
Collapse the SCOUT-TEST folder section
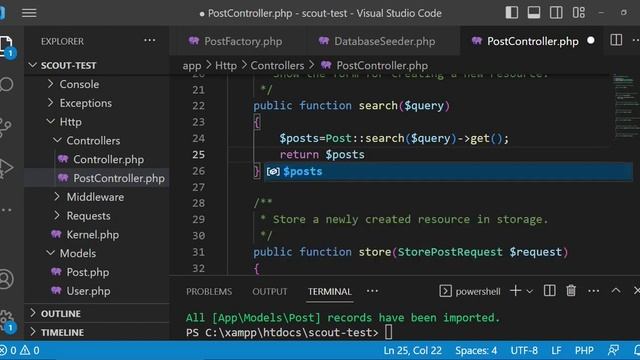click(97, 65)
